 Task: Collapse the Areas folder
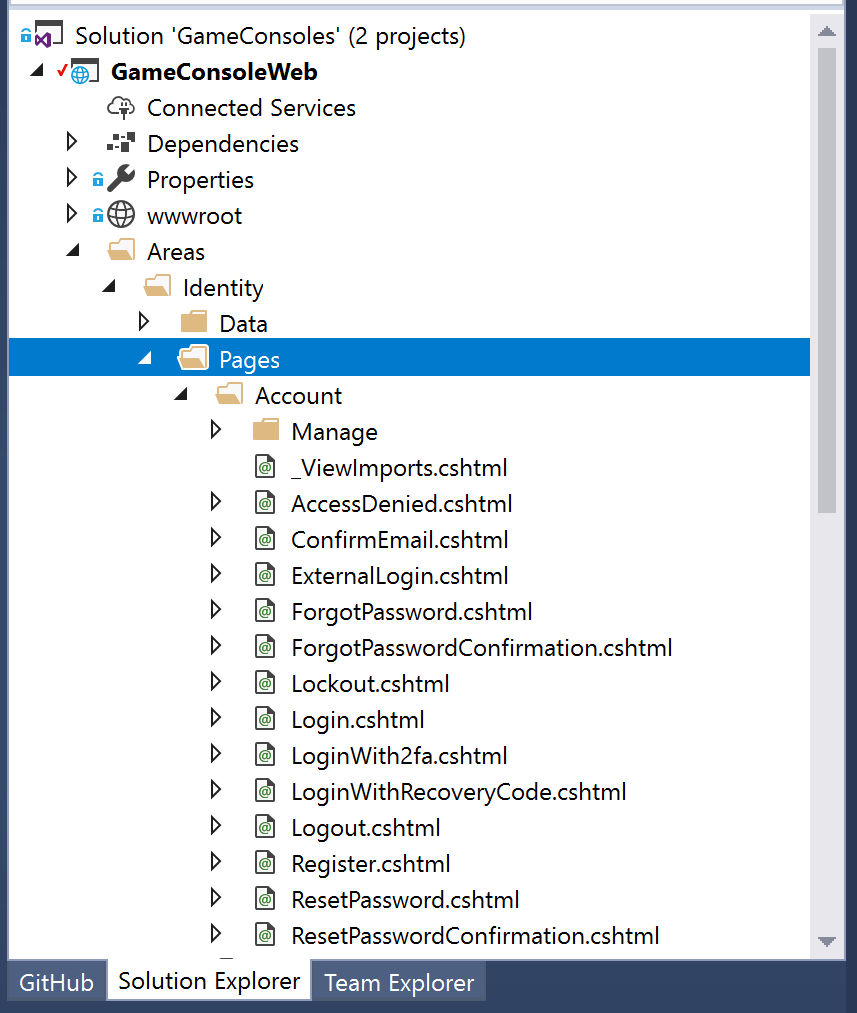[73, 251]
